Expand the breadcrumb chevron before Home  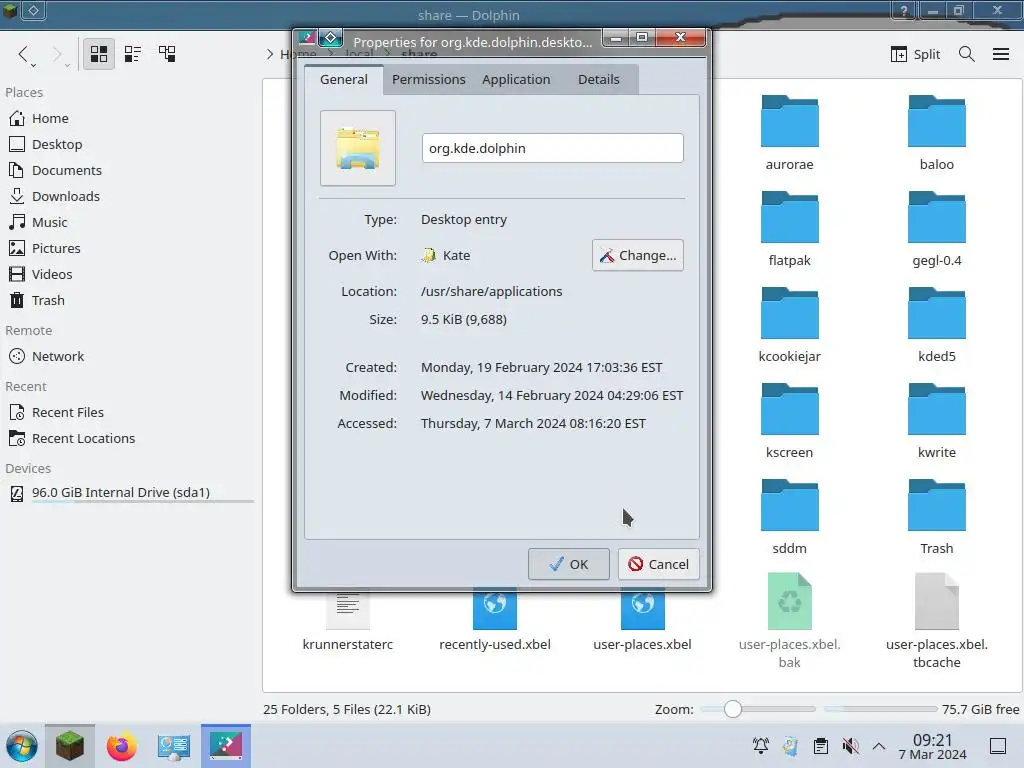[270, 54]
